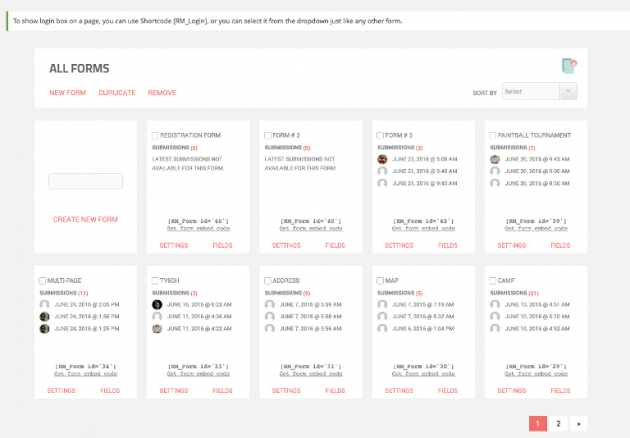The image size is (630, 438).
Task: Open Fields for Map form
Action: tap(448, 391)
